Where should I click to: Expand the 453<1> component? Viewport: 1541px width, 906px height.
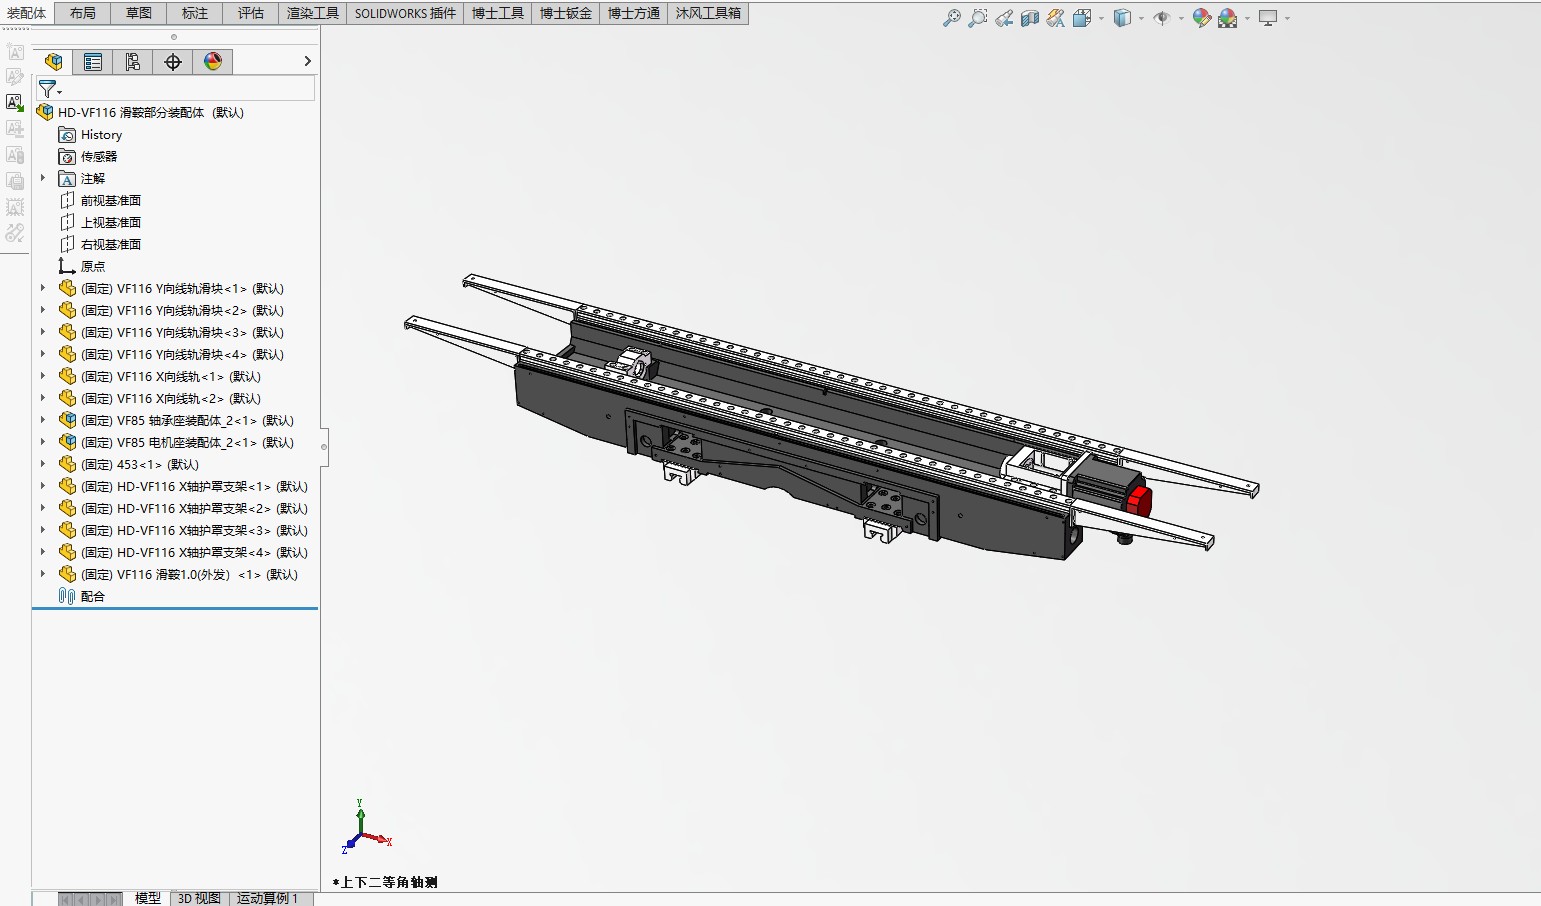tap(43, 464)
